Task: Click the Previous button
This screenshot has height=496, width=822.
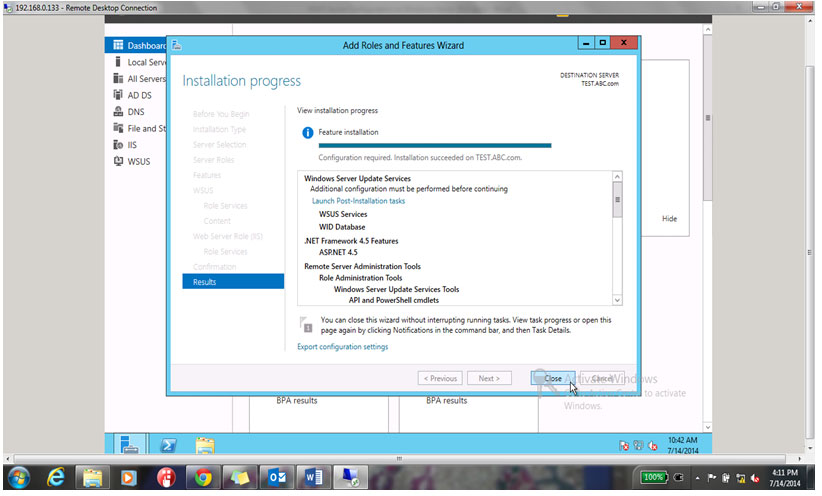Action: coord(440,378)
